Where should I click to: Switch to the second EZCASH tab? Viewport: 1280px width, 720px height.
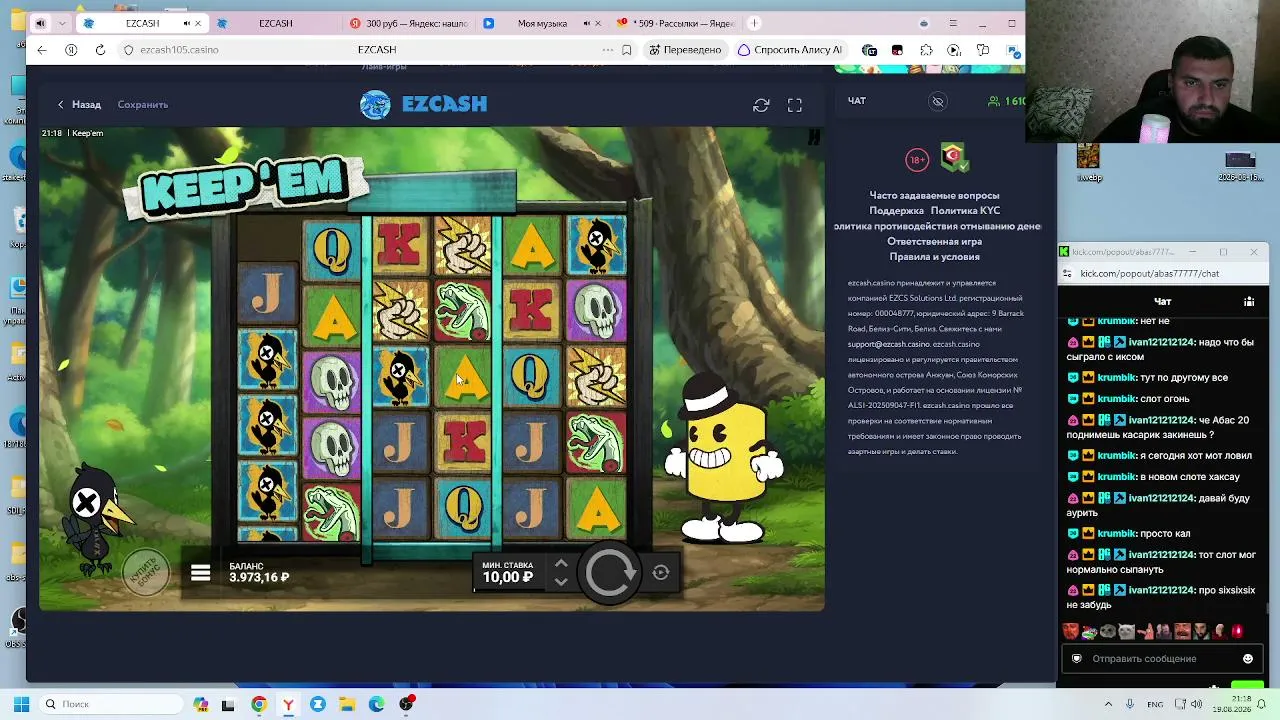pyautogui.click(x=275, y=23)
